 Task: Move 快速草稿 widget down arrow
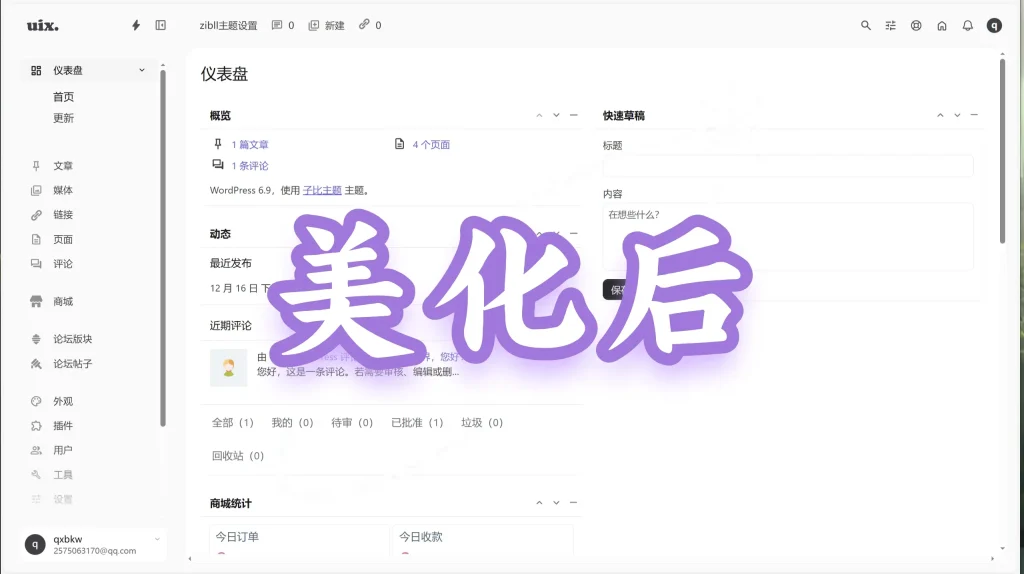957,115
